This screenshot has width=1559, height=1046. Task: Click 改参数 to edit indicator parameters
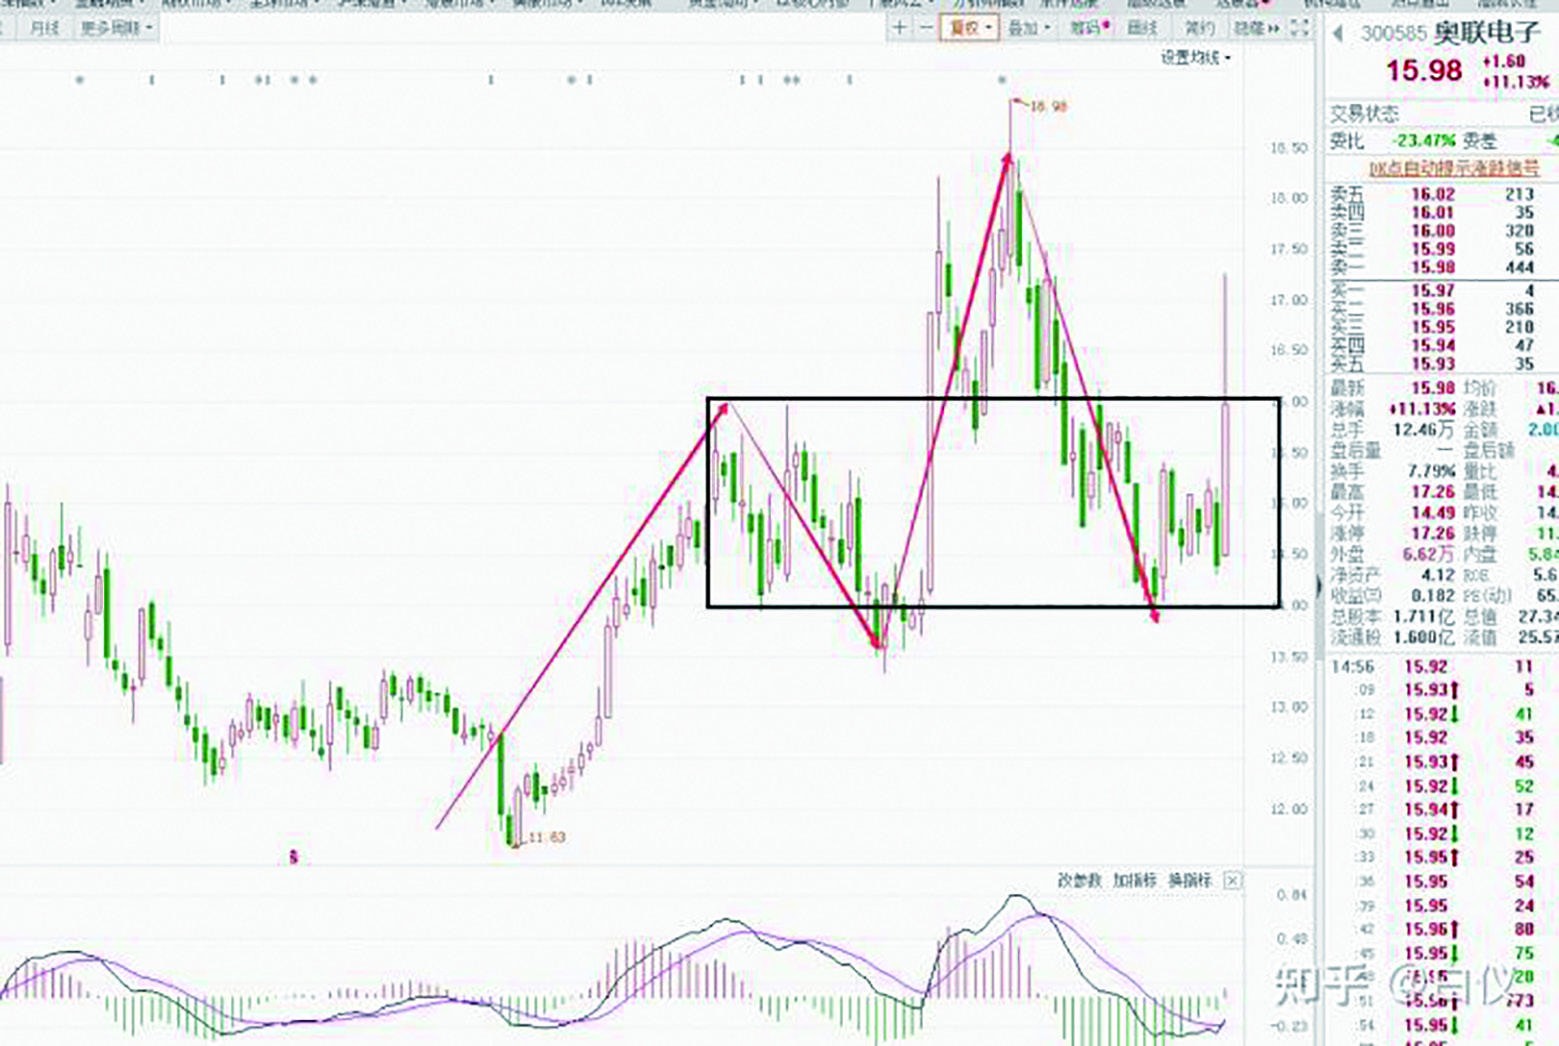pos(1079,881)
